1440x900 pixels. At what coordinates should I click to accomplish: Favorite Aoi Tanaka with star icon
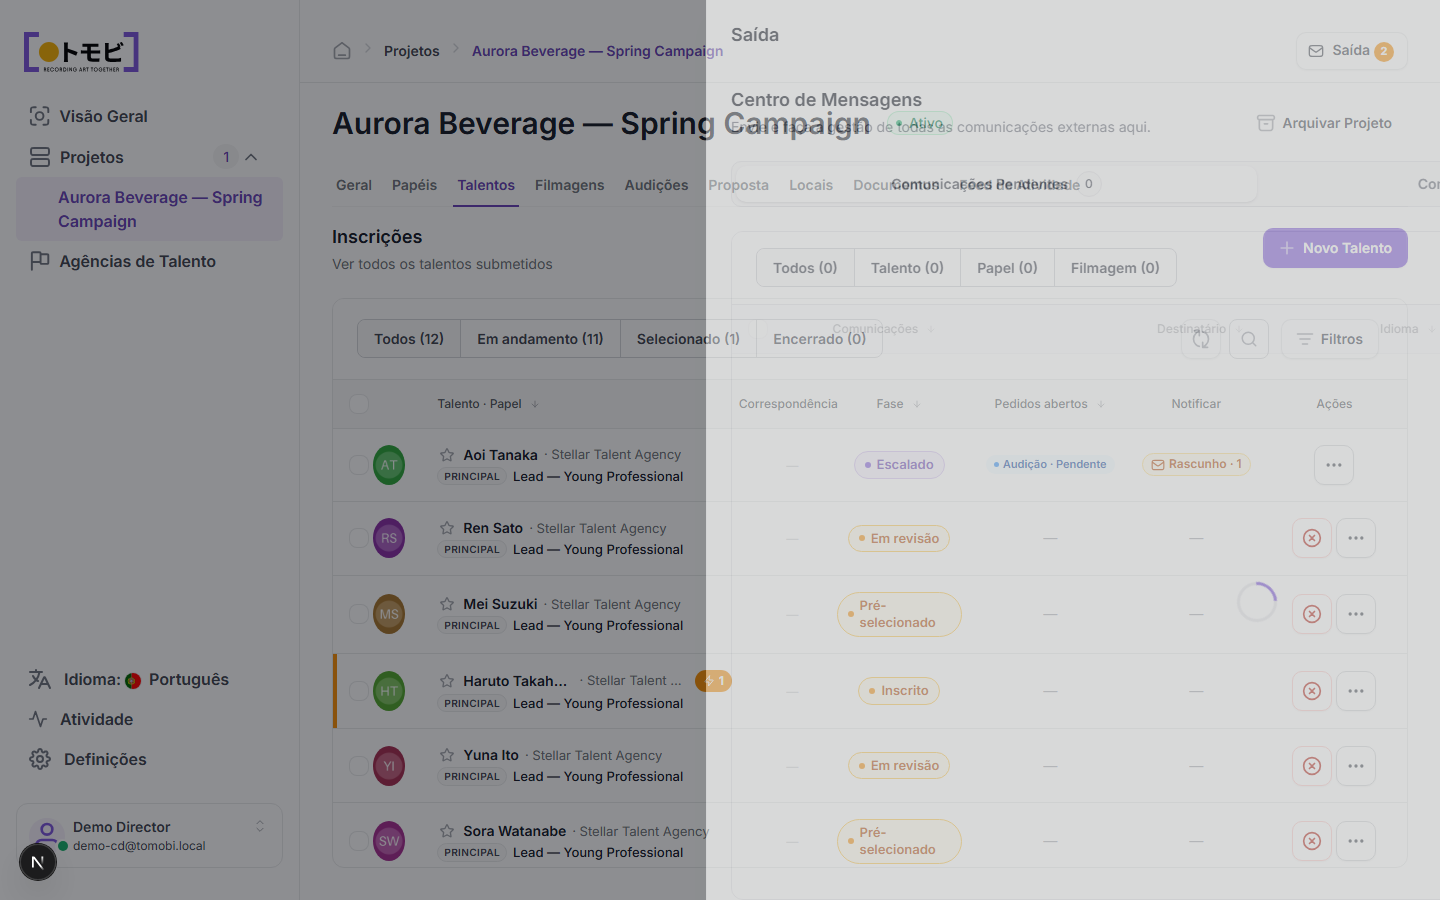[447, 455]
